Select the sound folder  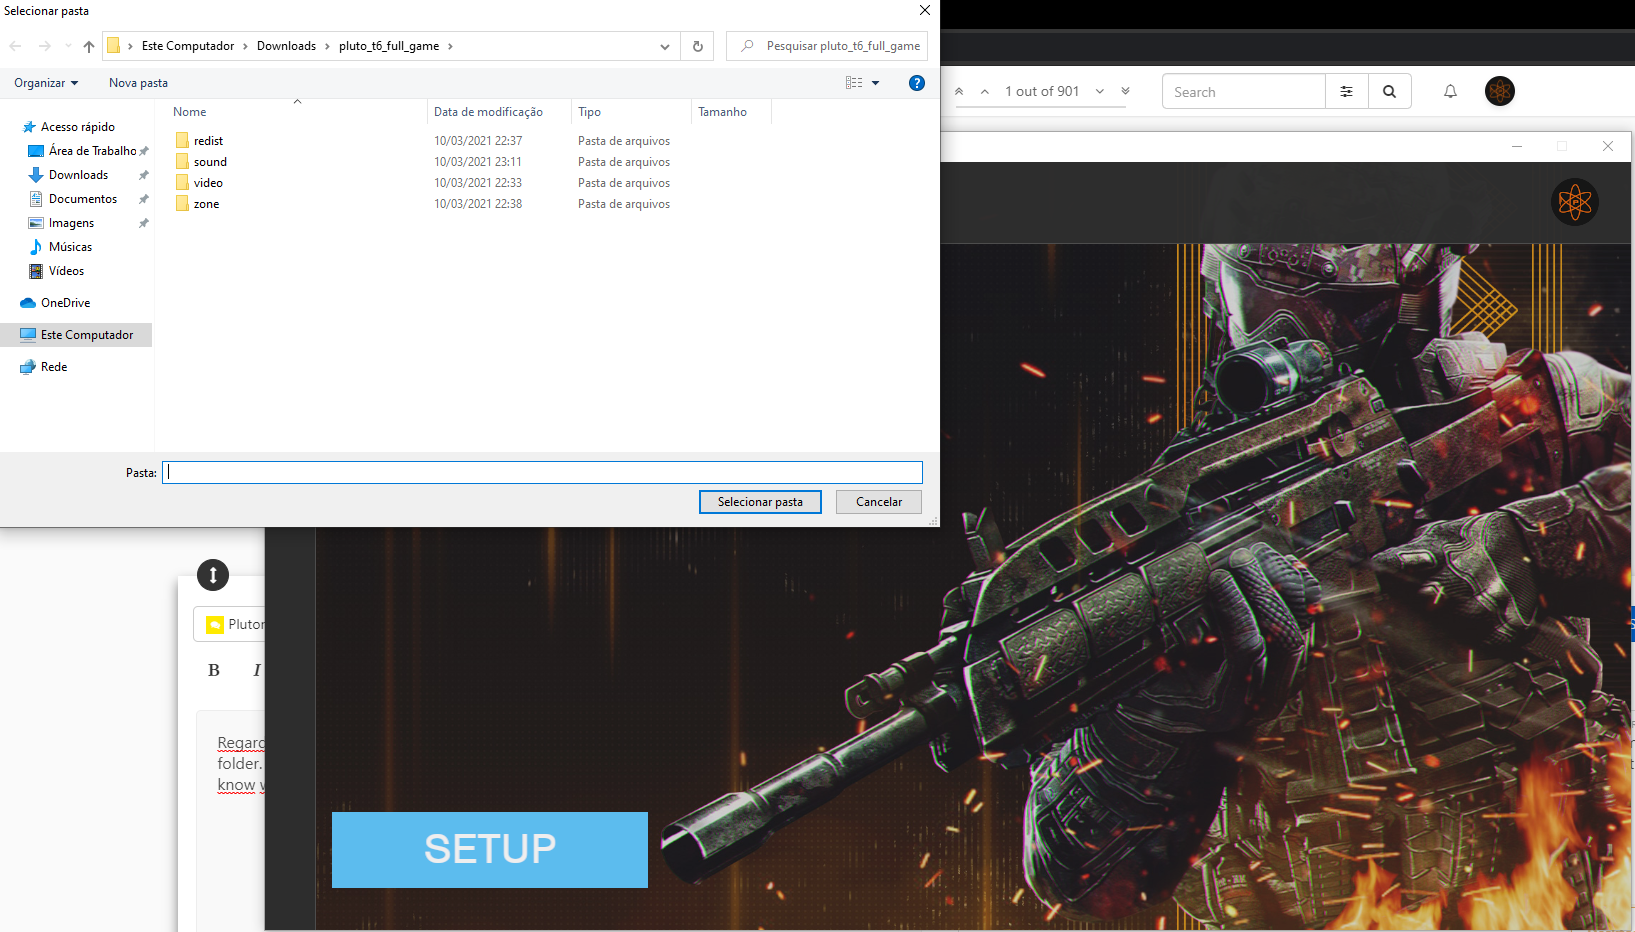coord(210,162)
